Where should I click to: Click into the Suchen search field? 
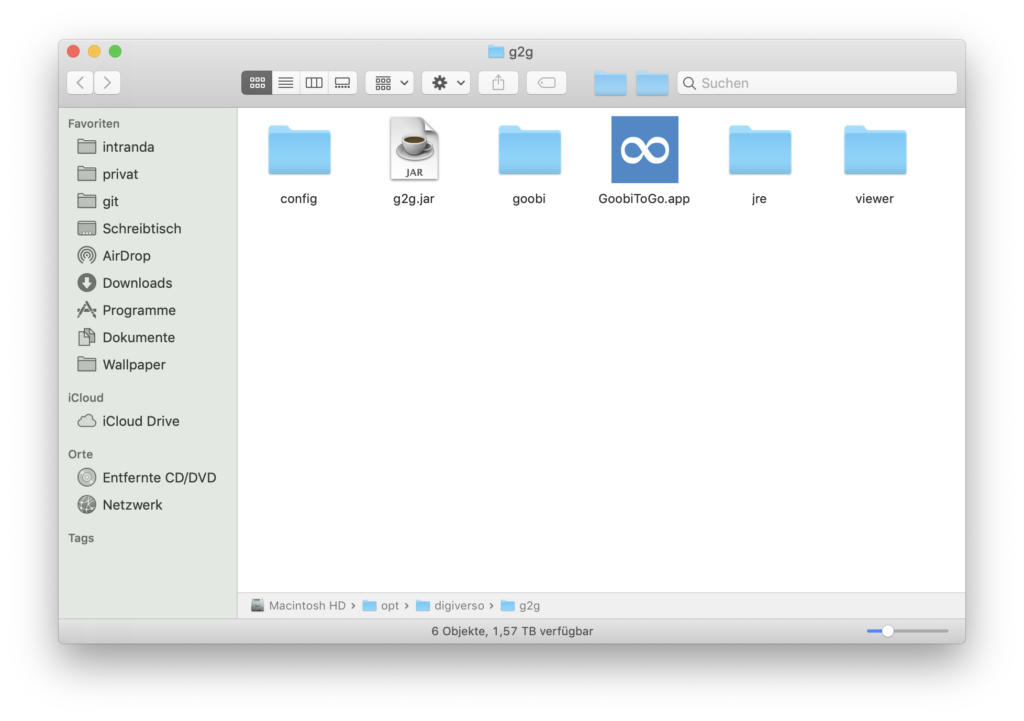point(817,83)
